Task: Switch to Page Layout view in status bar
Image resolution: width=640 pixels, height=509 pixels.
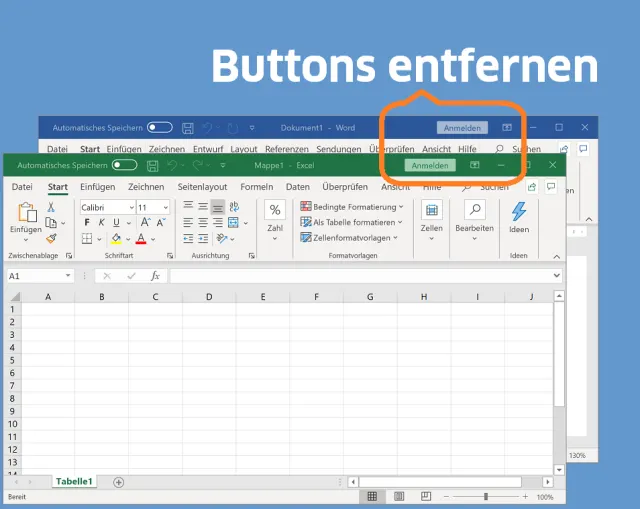Action: pos(399,496)
